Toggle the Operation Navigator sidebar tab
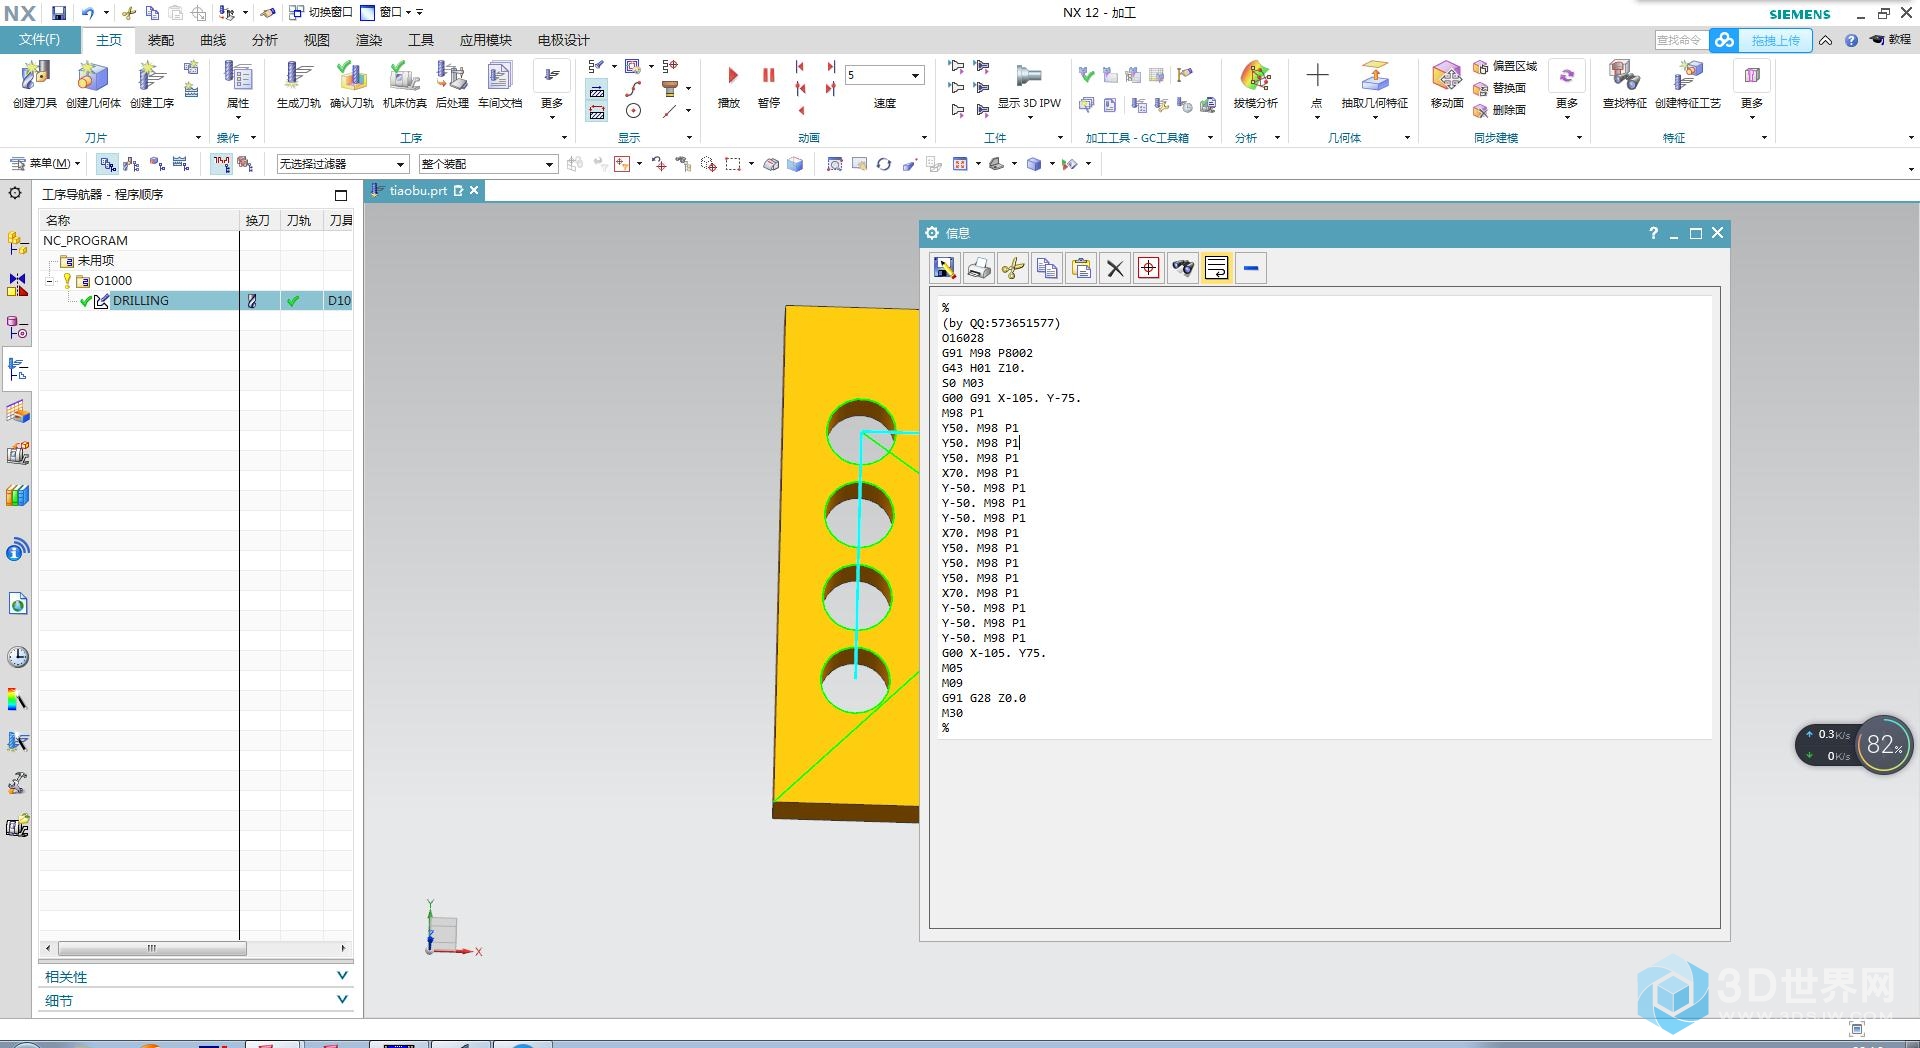This screenshot has width=1920, height=1048. click(x=17, y=369)
